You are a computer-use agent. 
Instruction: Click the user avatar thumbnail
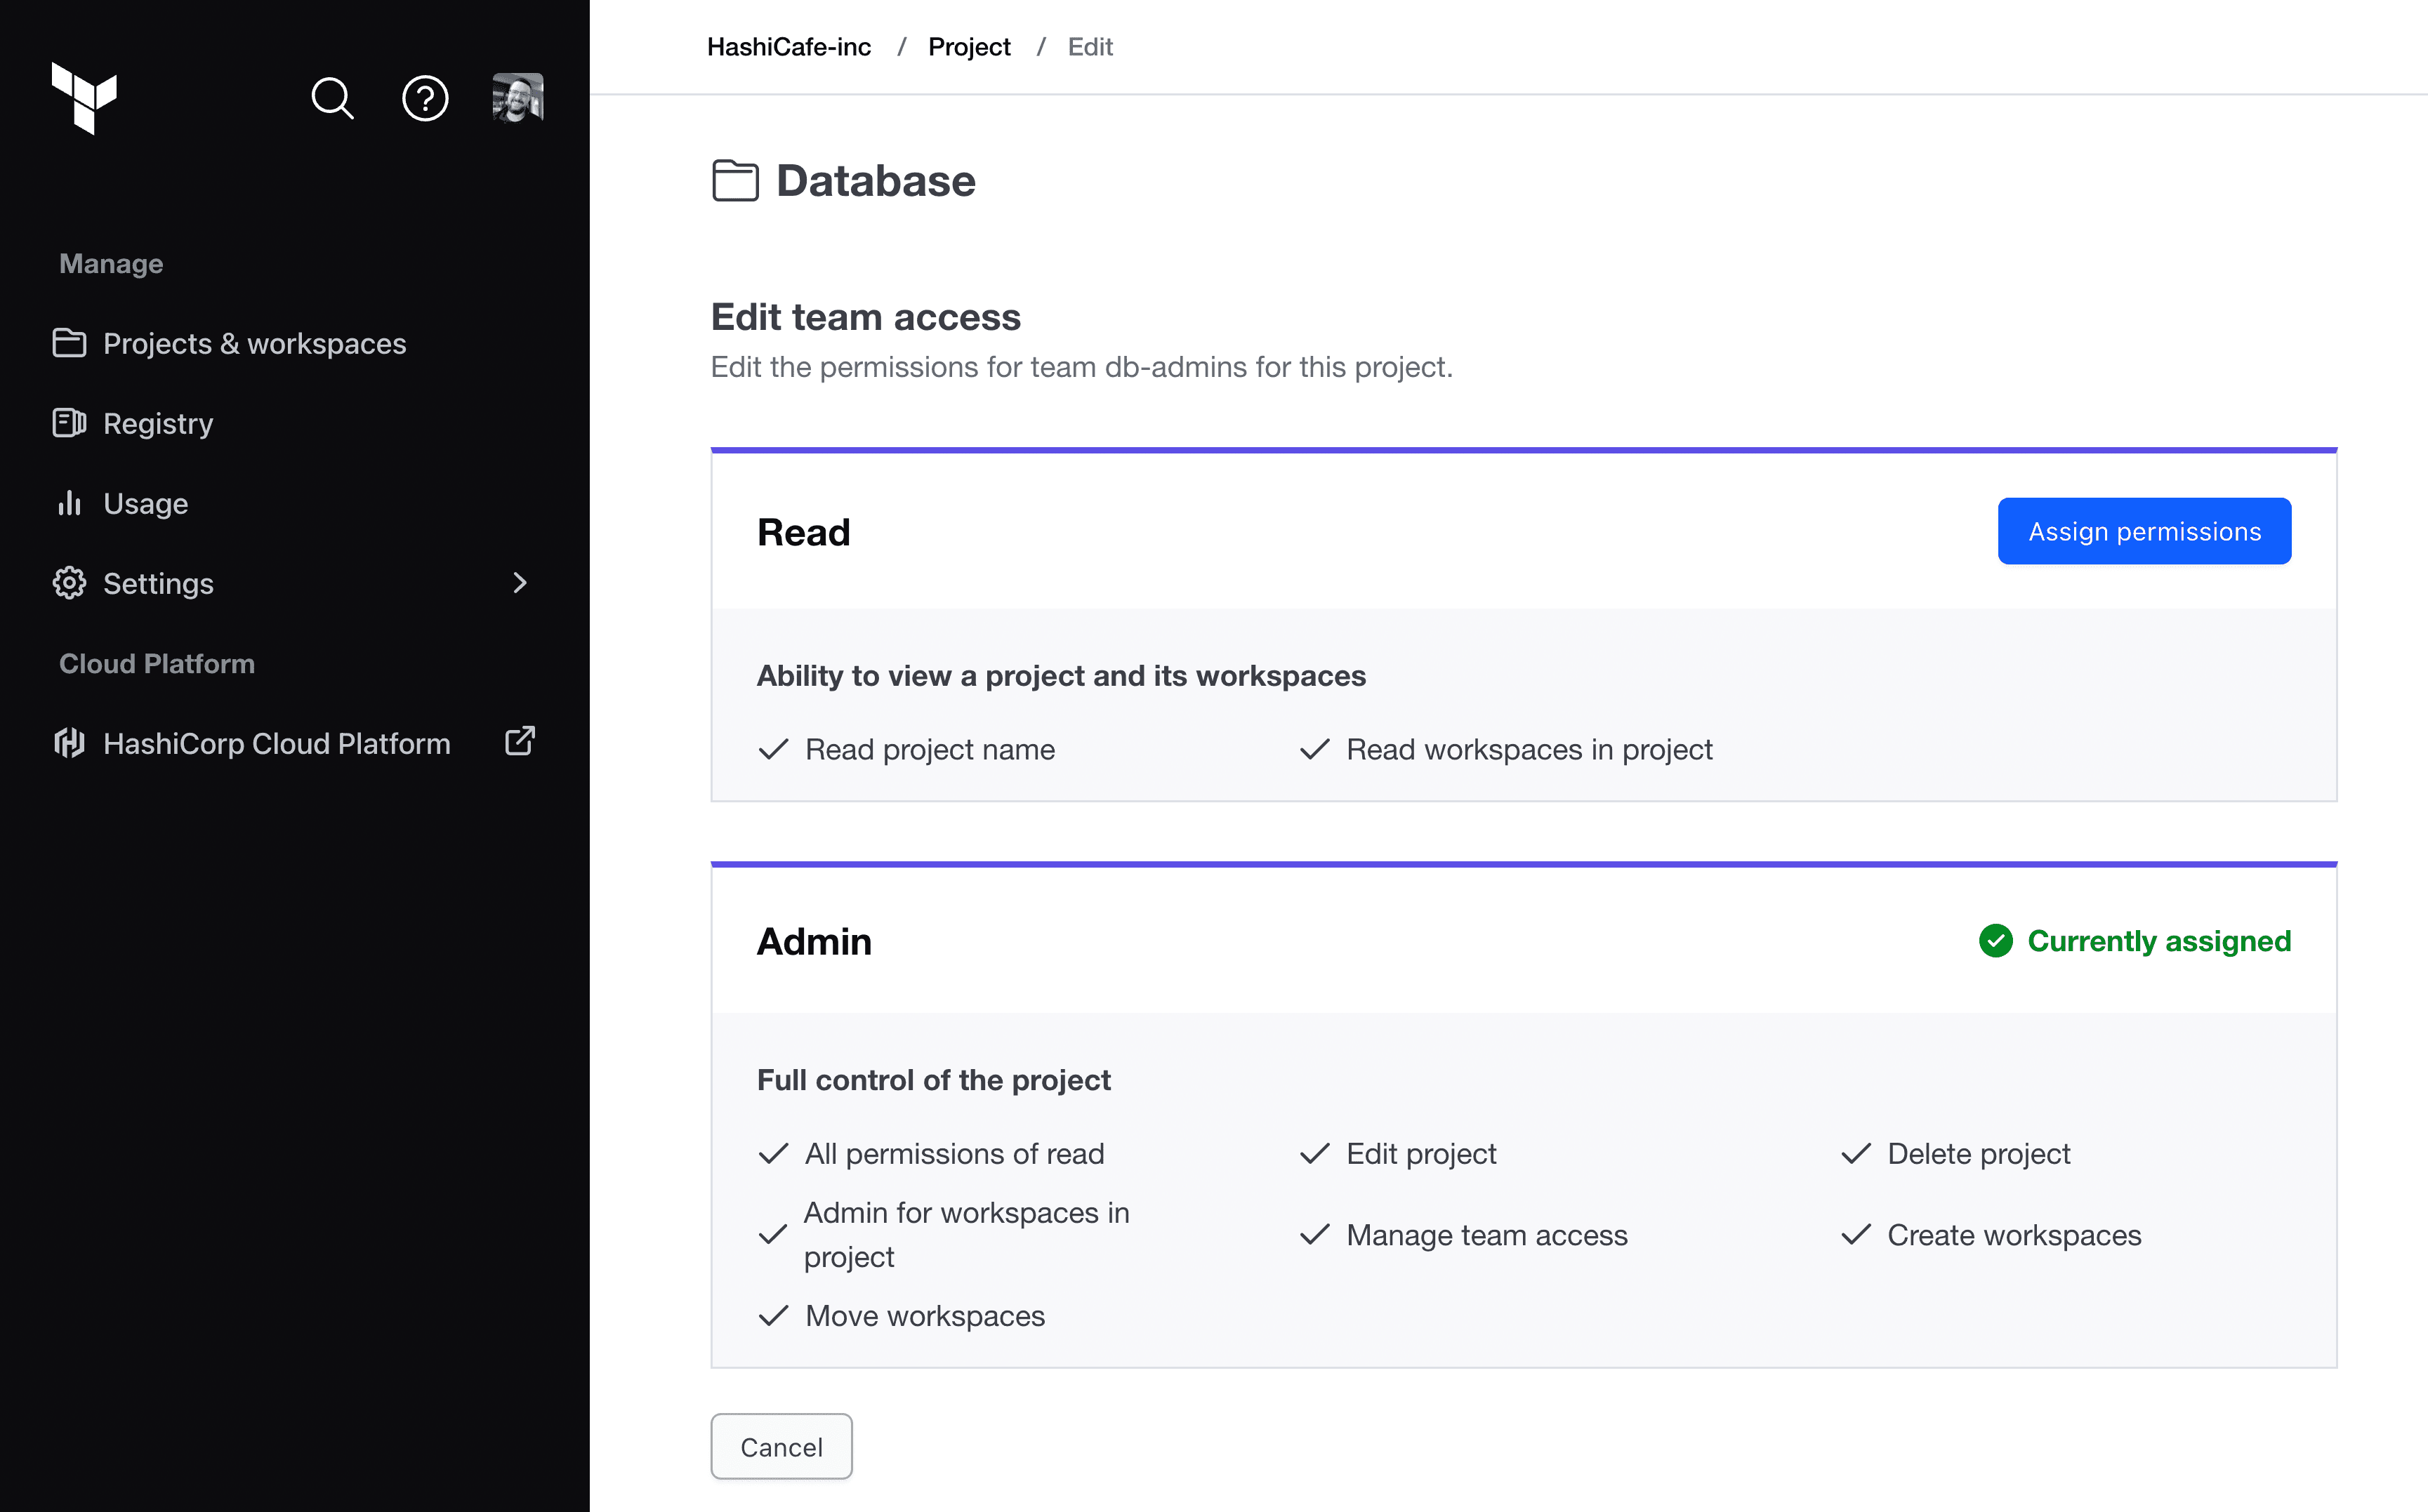518,98
